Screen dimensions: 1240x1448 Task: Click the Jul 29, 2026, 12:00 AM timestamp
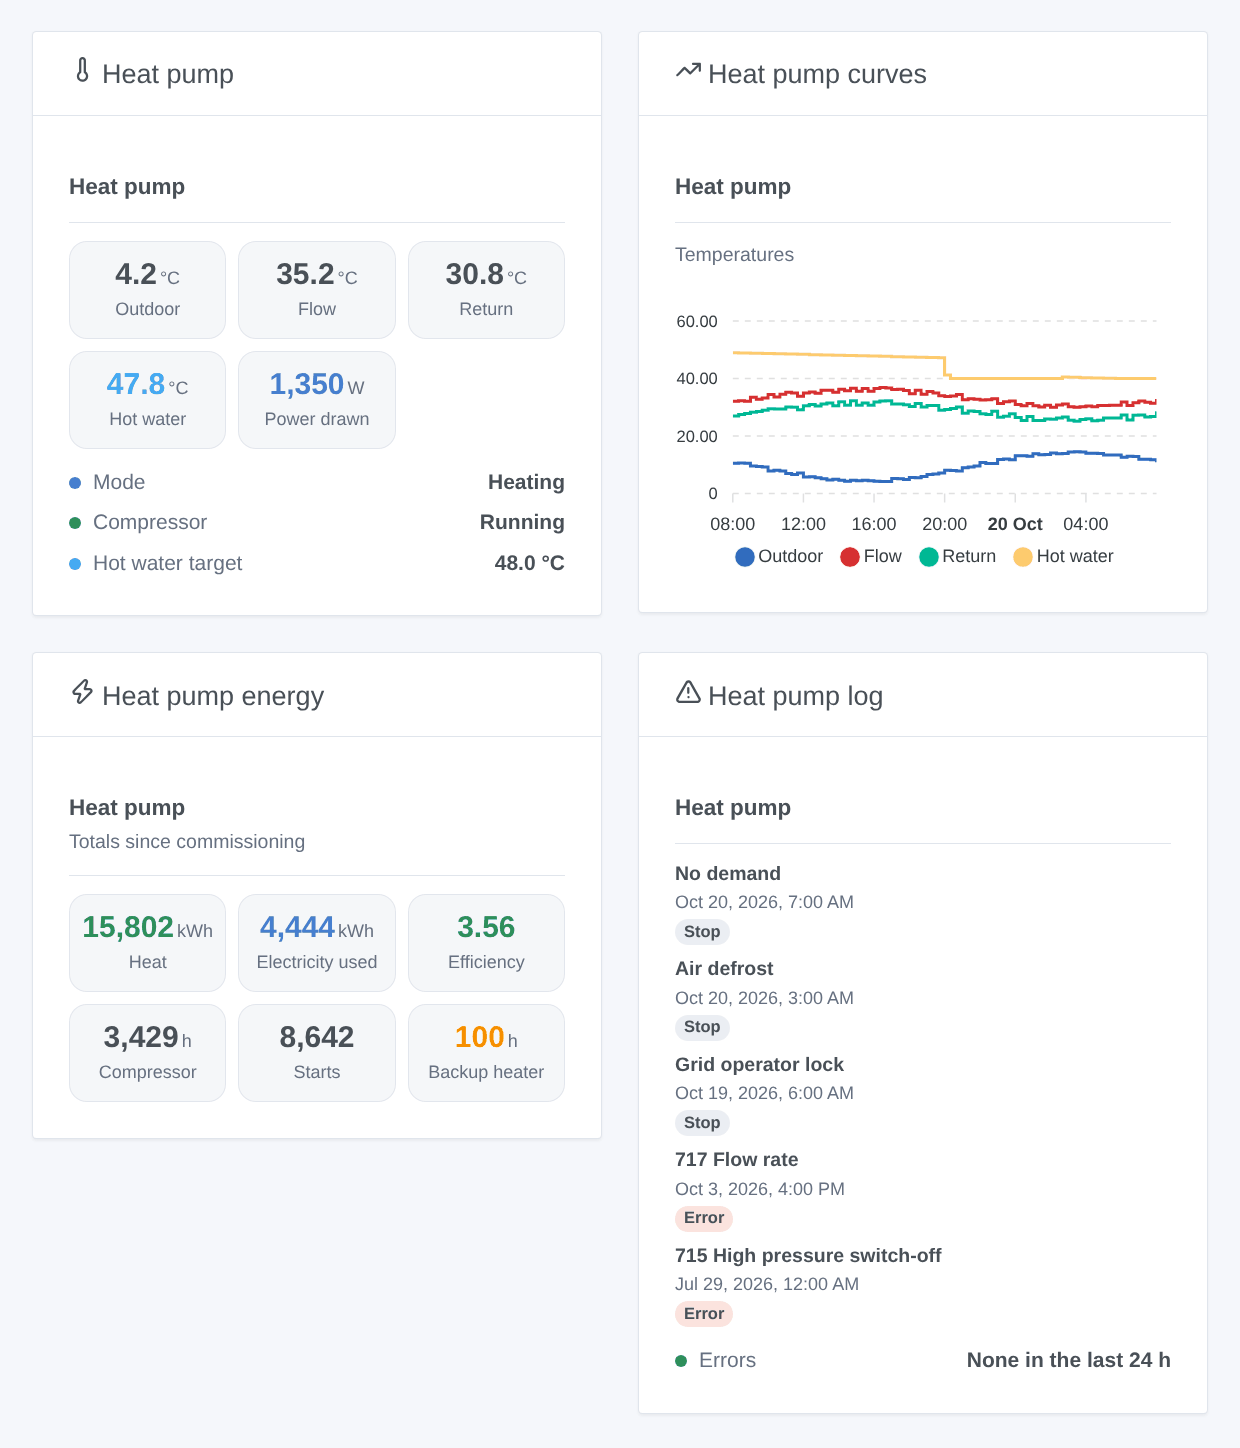tap(767, 1284)
